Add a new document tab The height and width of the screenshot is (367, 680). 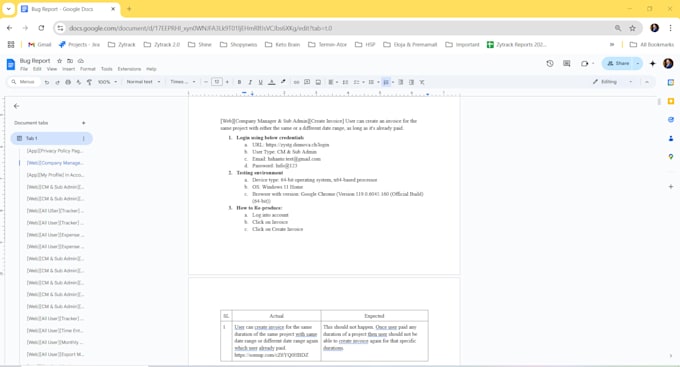coord(84,123)
